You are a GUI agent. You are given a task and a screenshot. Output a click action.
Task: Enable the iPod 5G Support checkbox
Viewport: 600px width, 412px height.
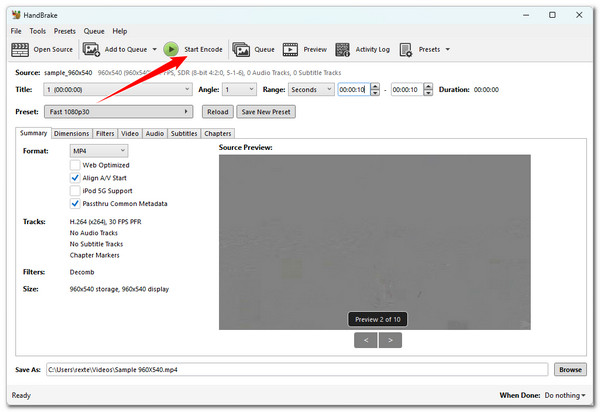click(x=75, y=191)
